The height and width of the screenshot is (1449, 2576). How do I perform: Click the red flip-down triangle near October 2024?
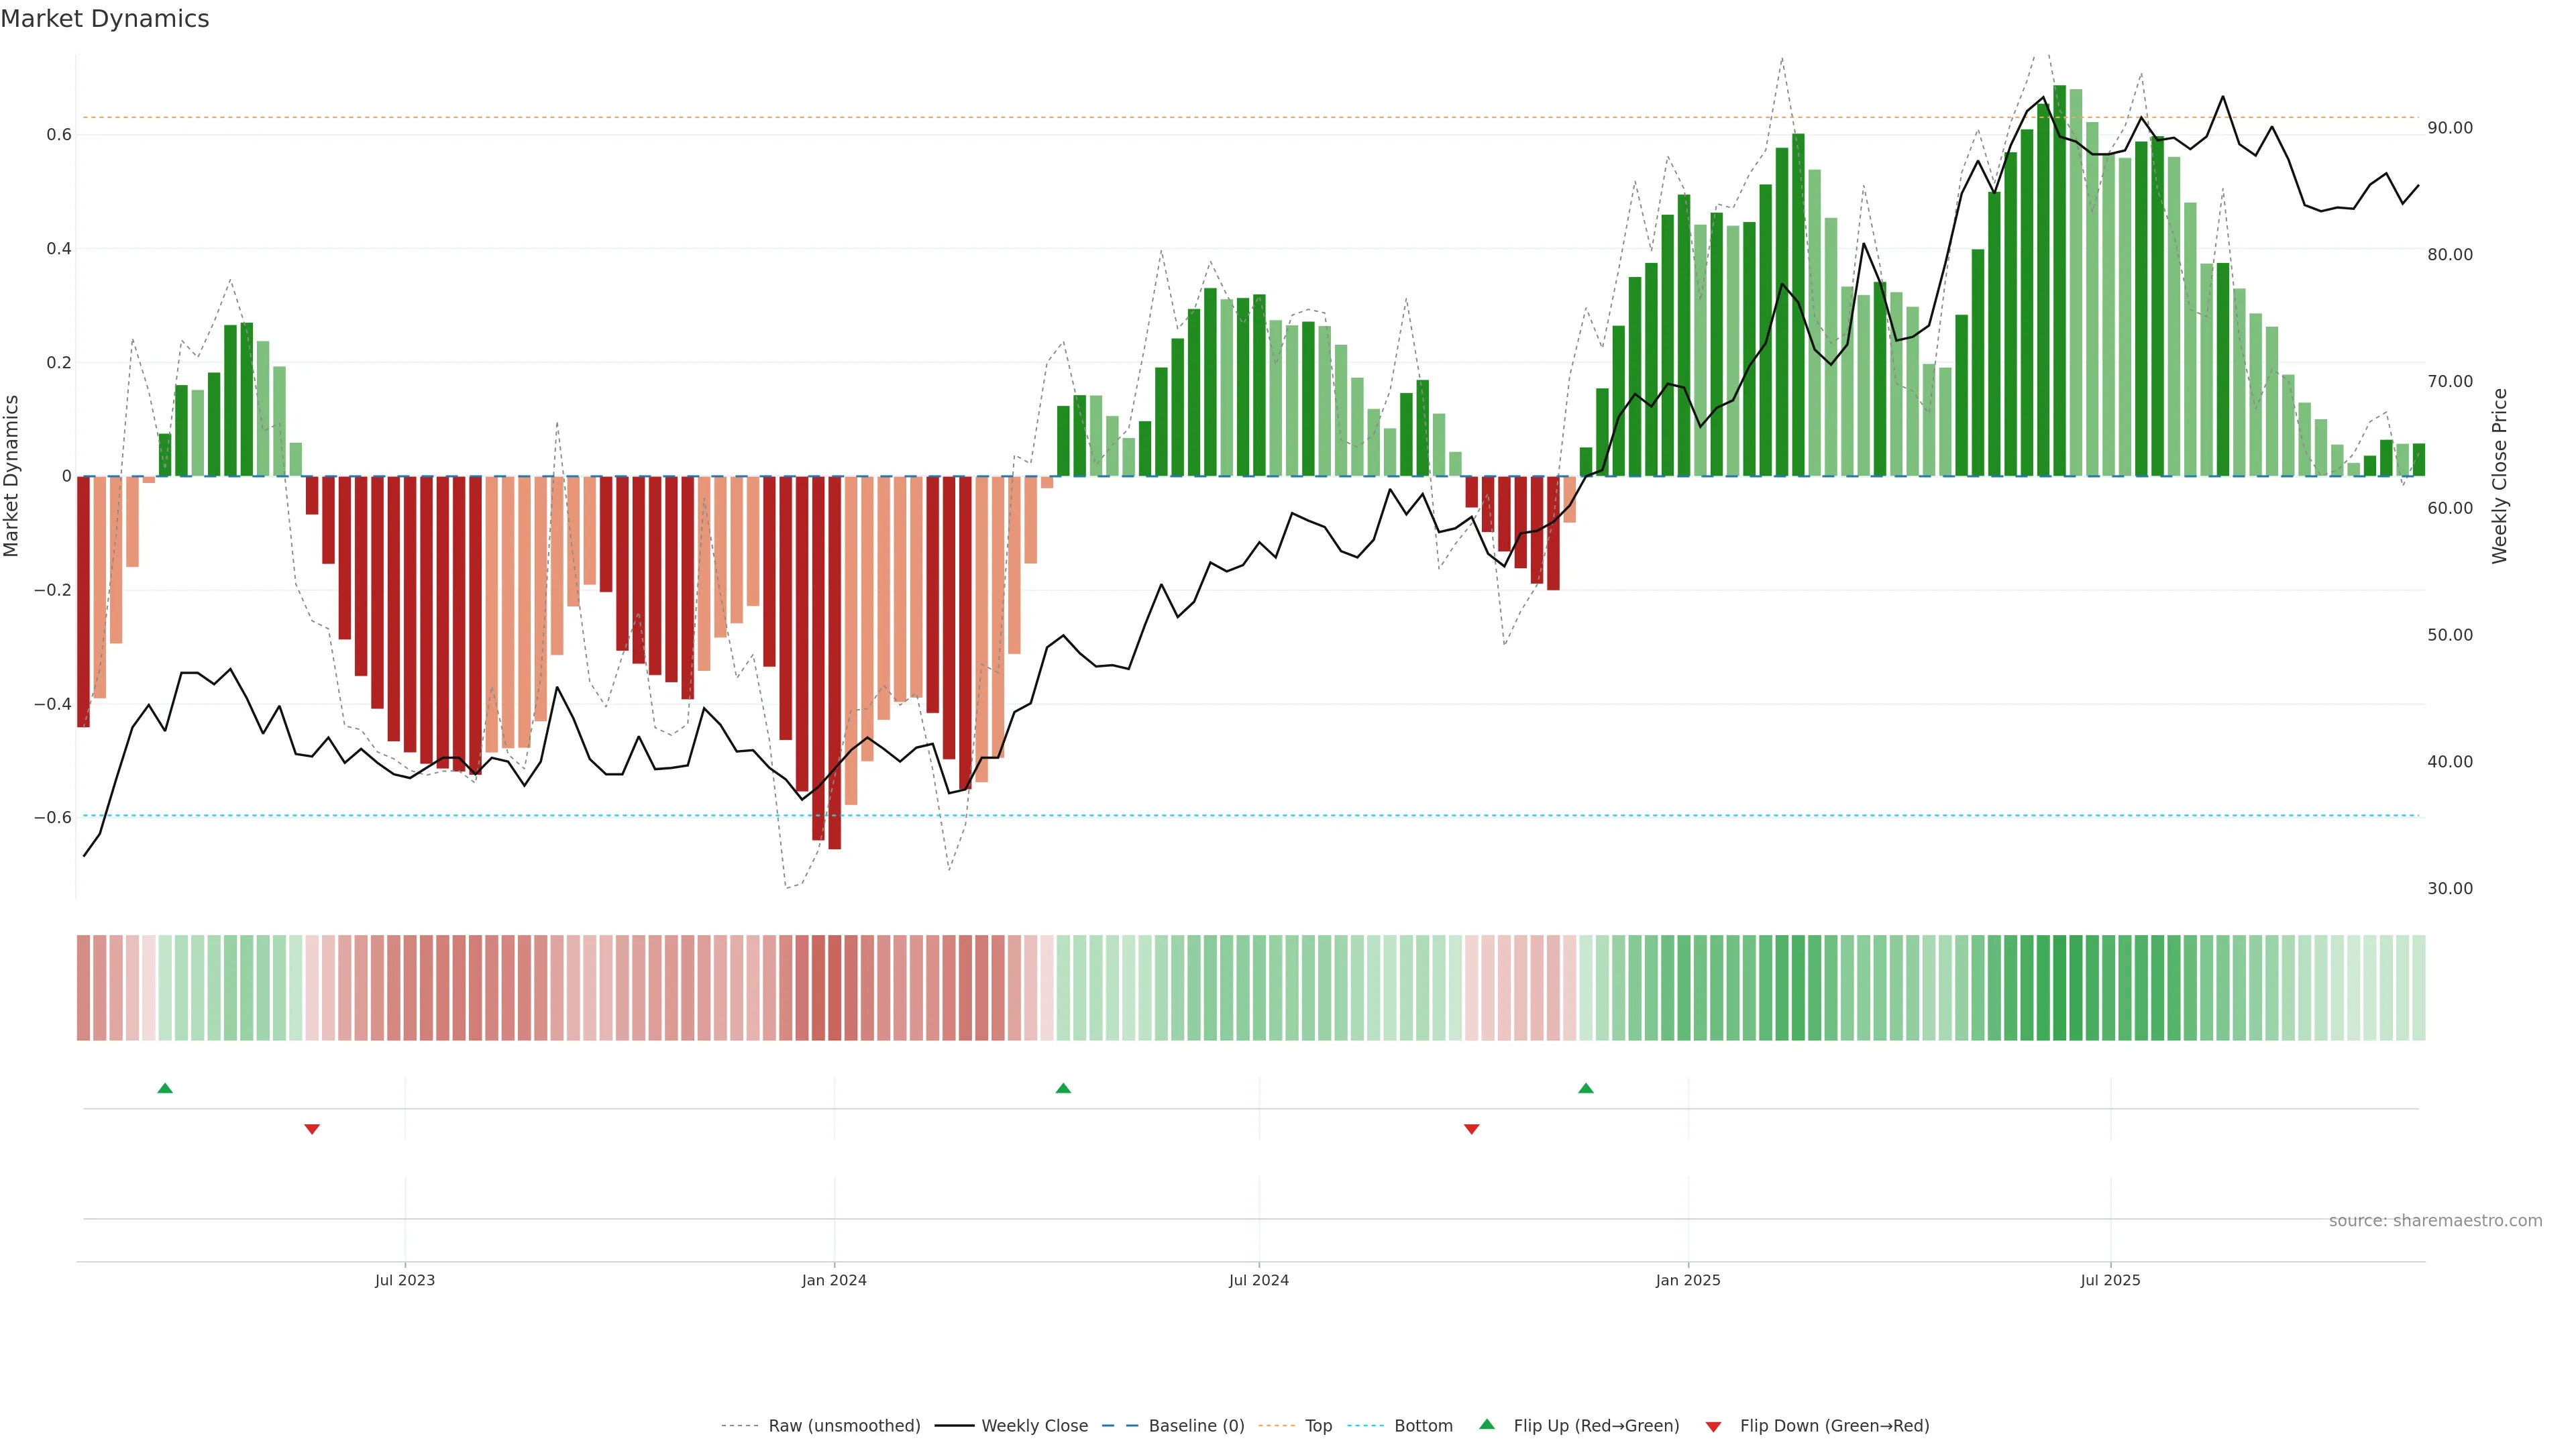click(x=1471, y=1129)
